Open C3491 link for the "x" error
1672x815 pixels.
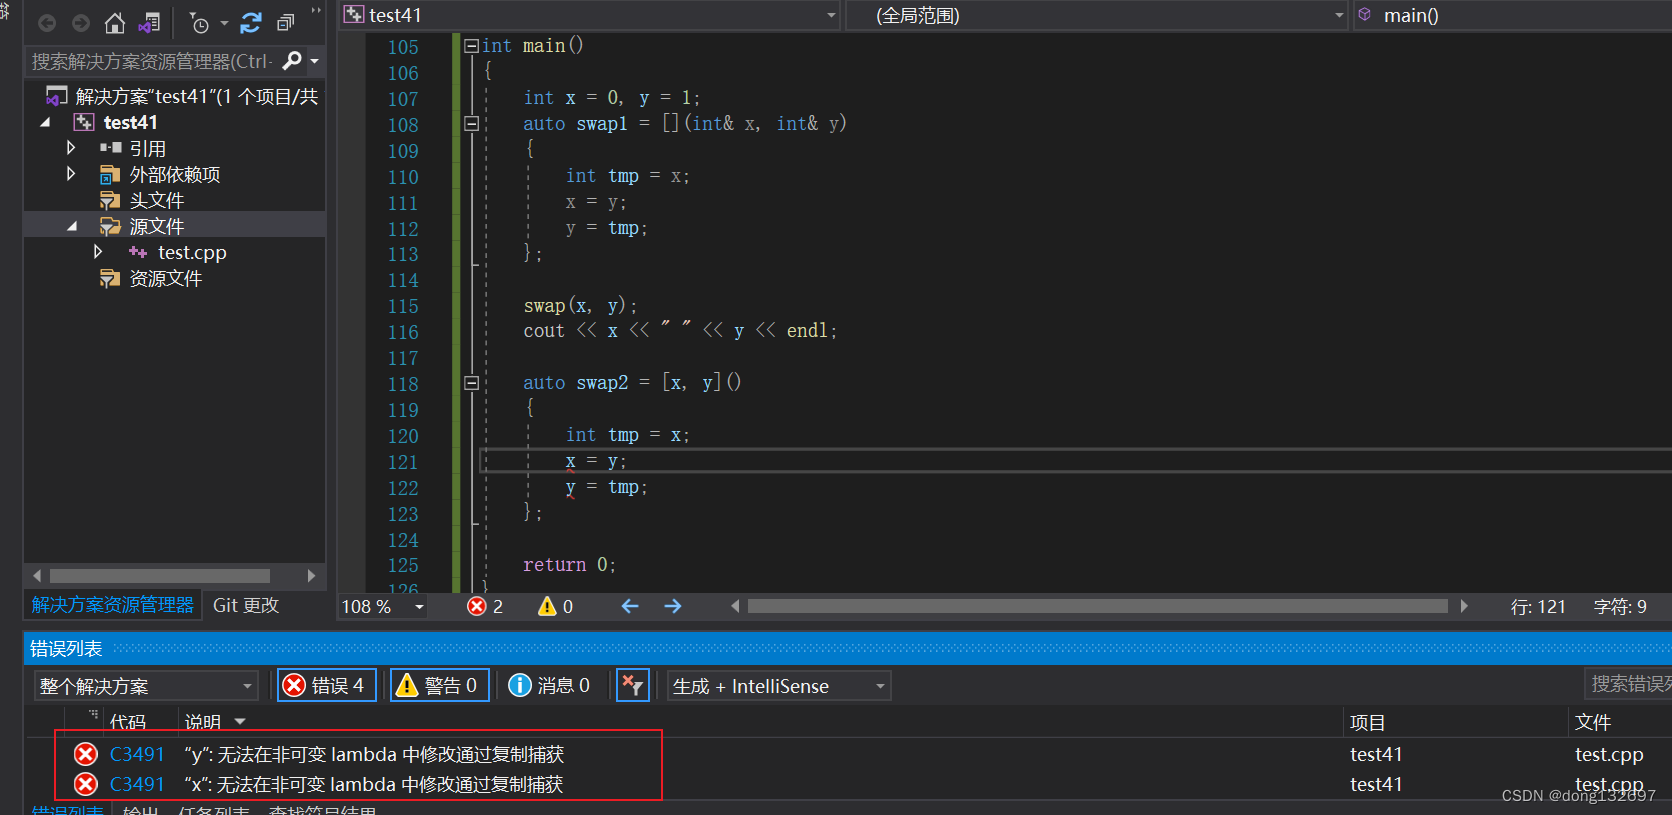(137, 784)
